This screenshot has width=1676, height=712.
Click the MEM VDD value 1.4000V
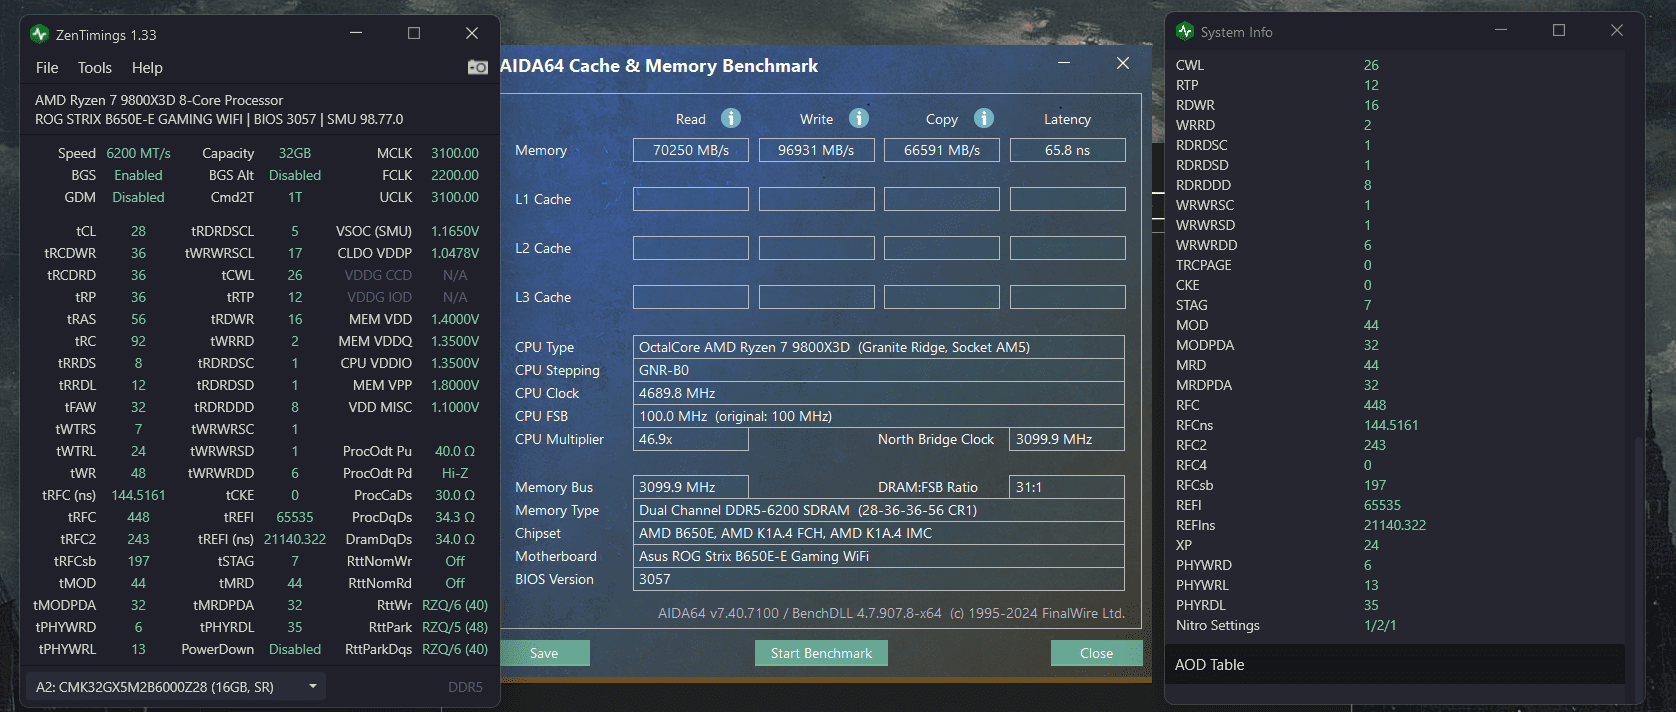point(455,319)
